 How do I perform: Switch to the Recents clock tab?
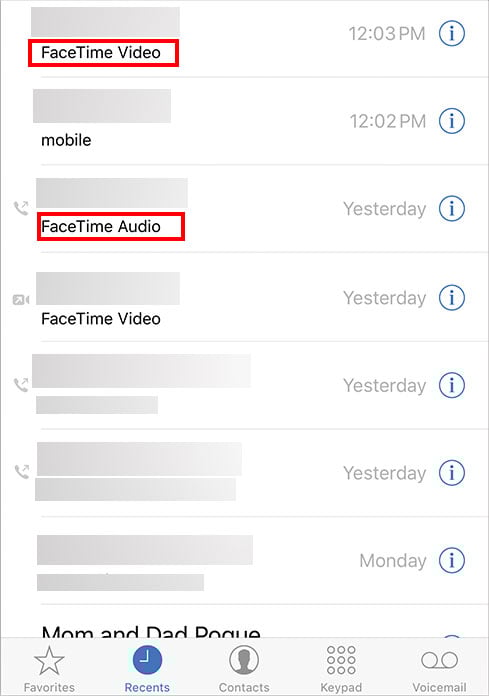pos(147,668)
